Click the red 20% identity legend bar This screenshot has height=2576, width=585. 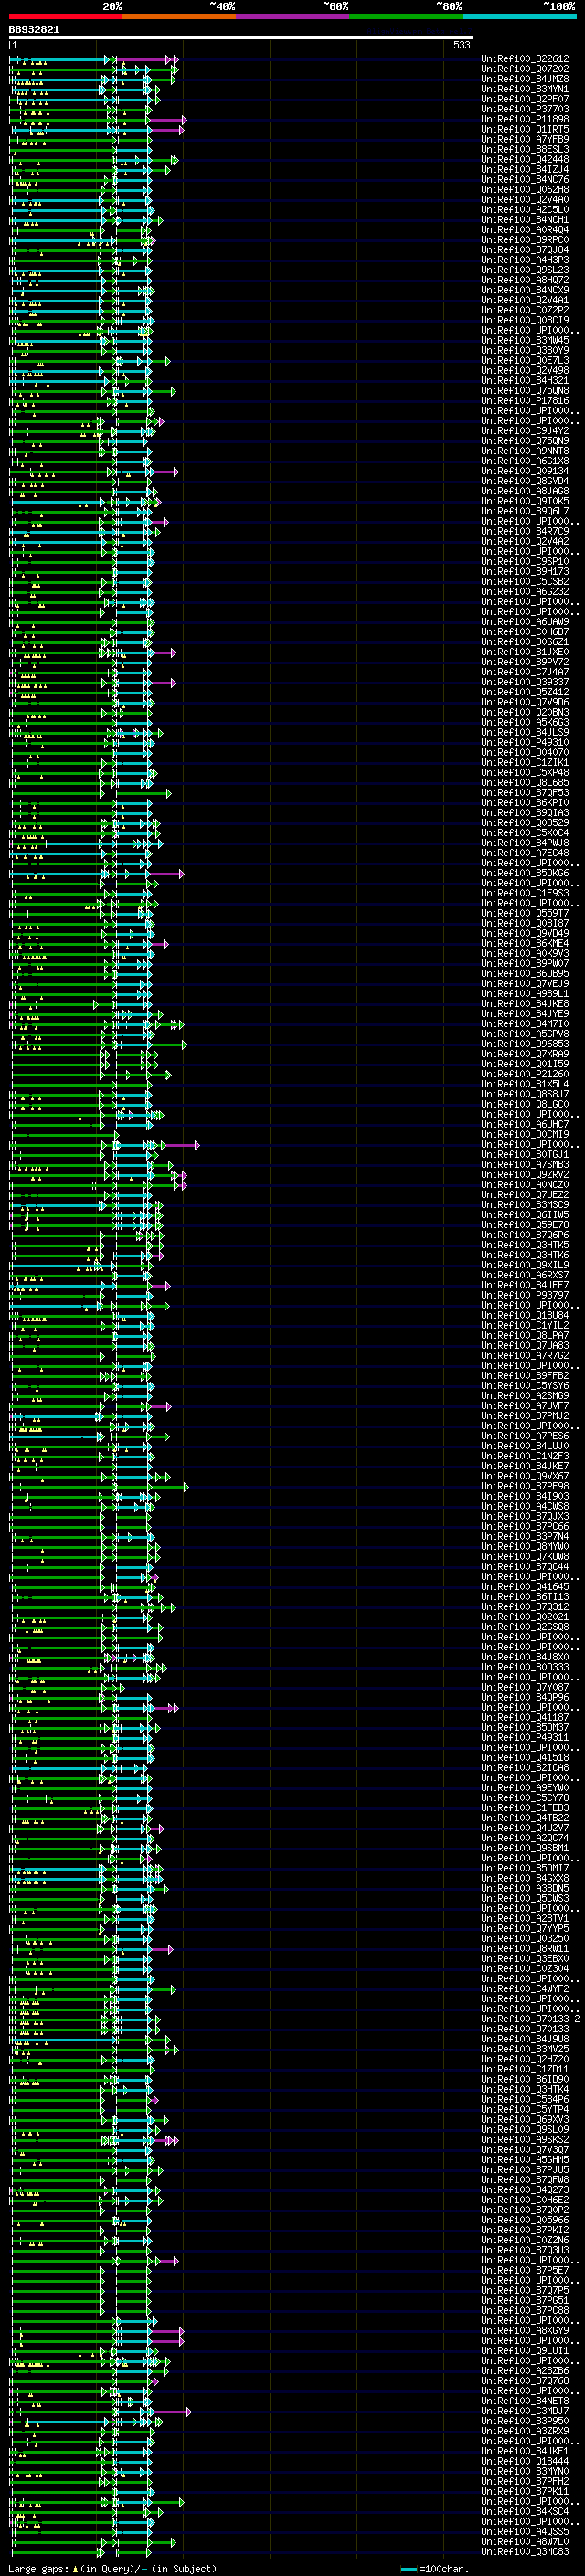click(x=65, y=16)
